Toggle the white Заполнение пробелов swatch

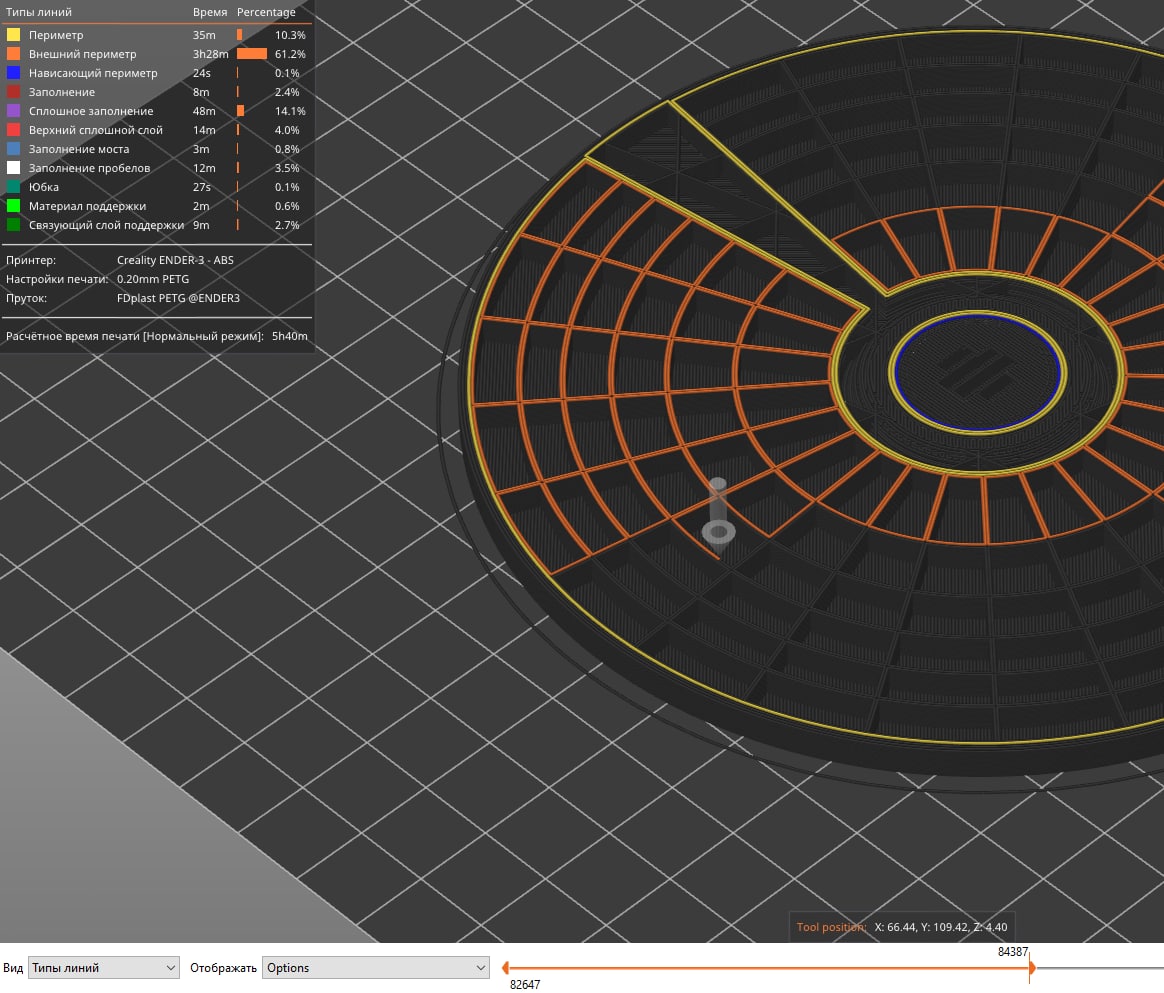(x=13, y=168)
